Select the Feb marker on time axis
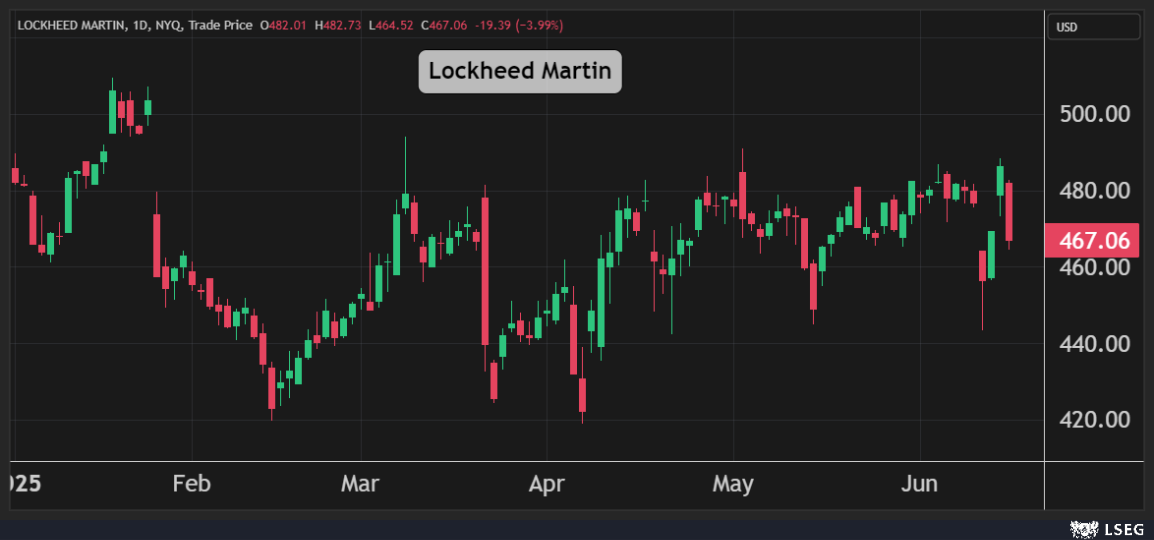Image resolution: width=1154 pixels, height=540 pixels. pyautogui.click(x=191, y=484)
